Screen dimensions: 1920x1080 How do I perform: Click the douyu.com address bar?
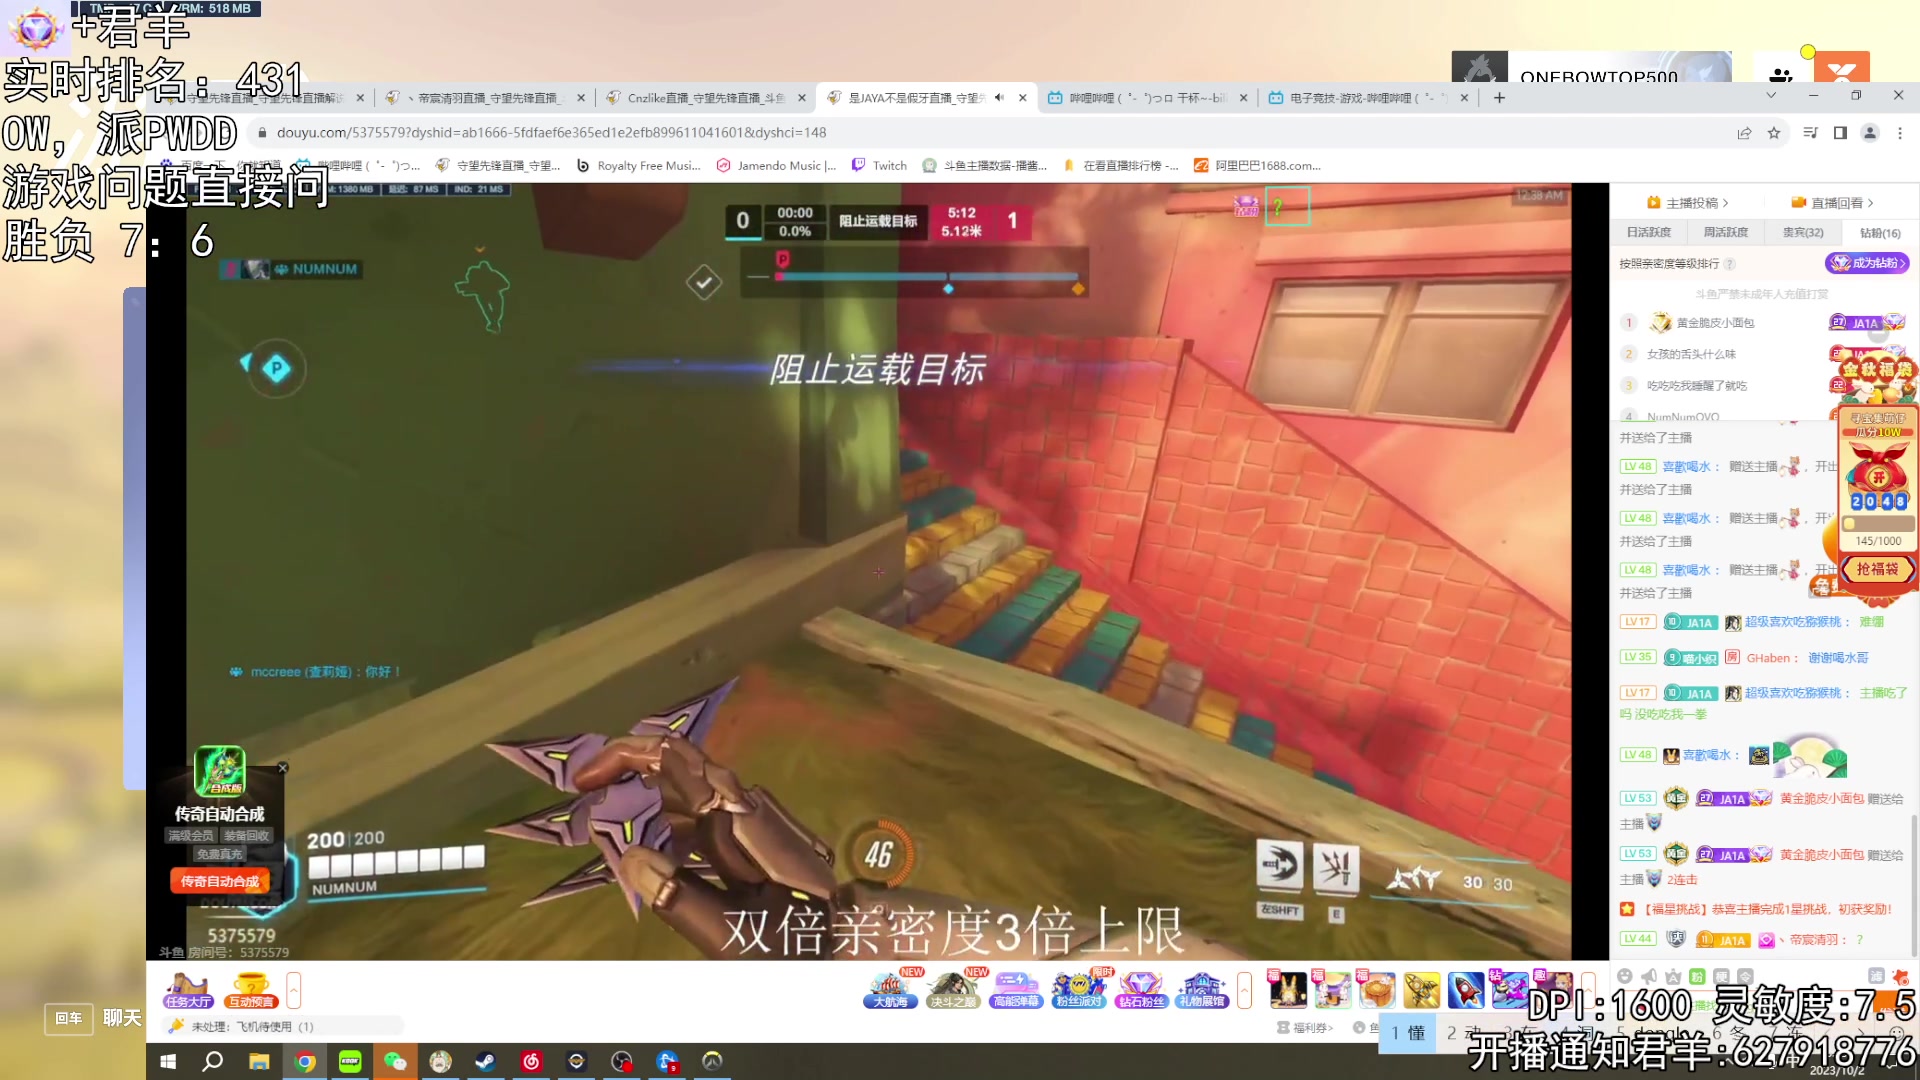990,133
